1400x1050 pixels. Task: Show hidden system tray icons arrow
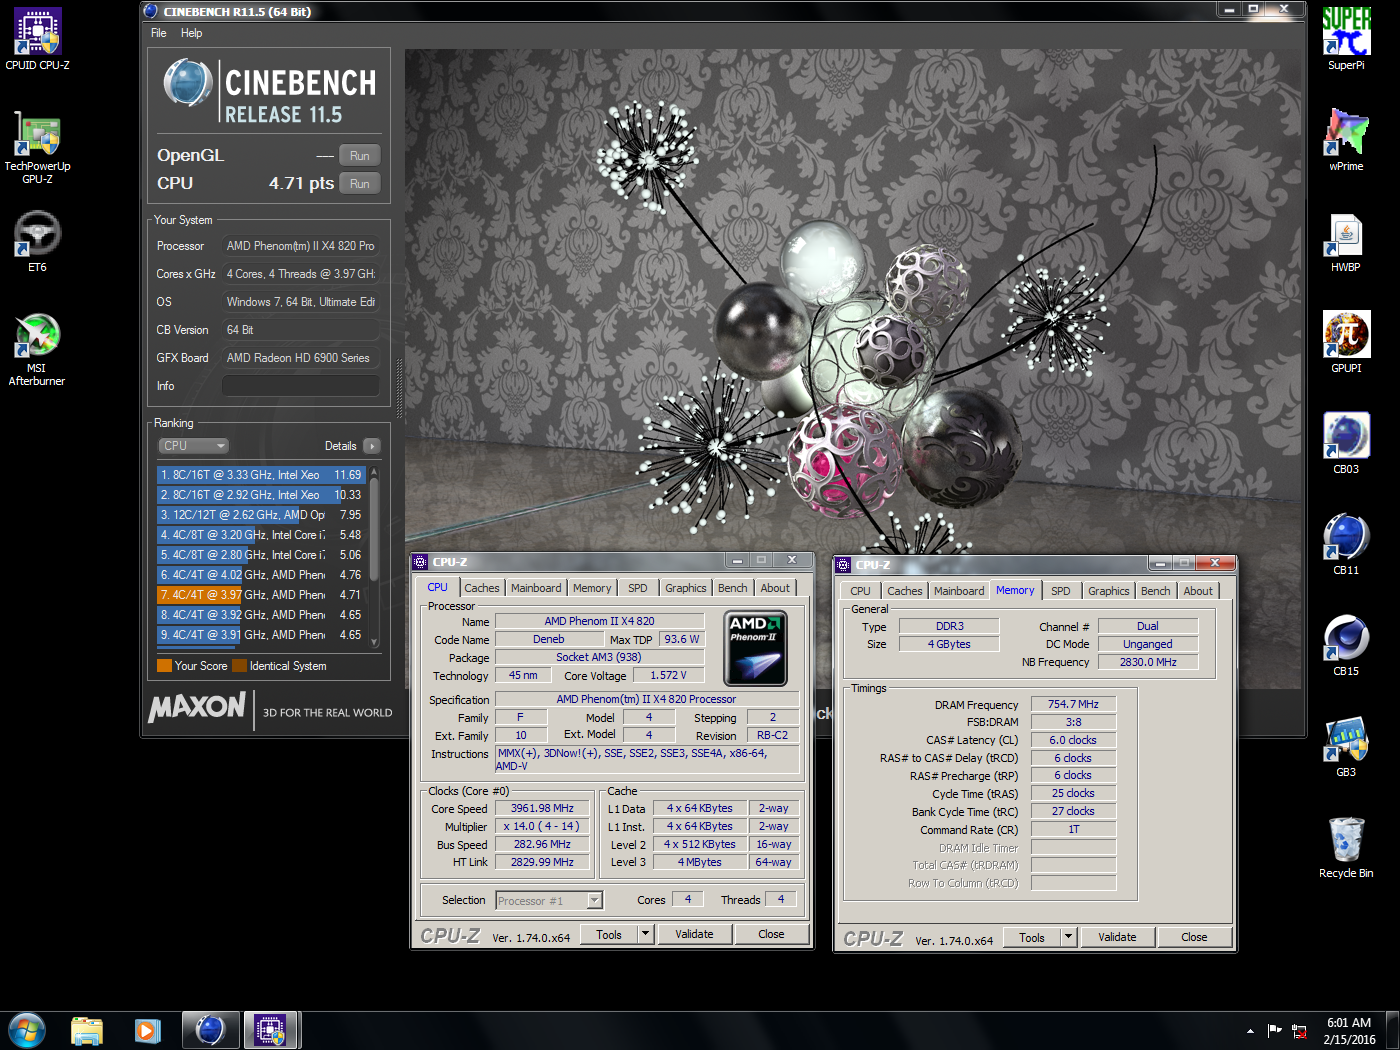(x=1250, y=1031)
